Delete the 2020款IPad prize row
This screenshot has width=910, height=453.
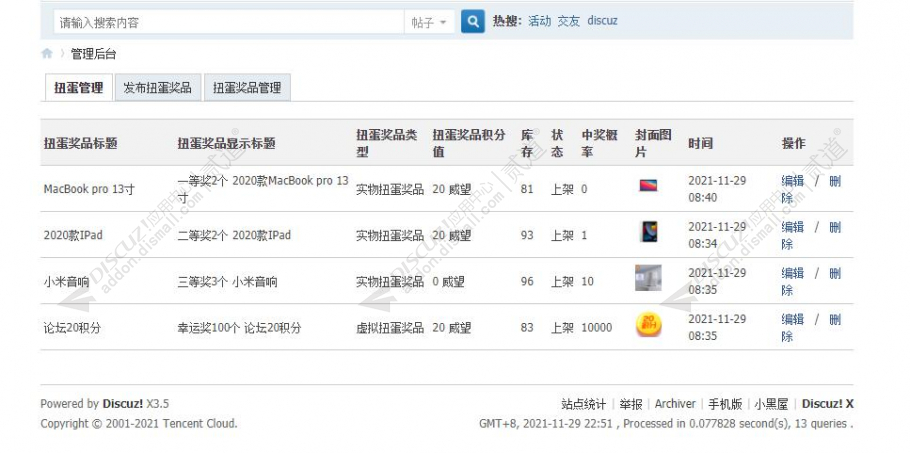835,227
